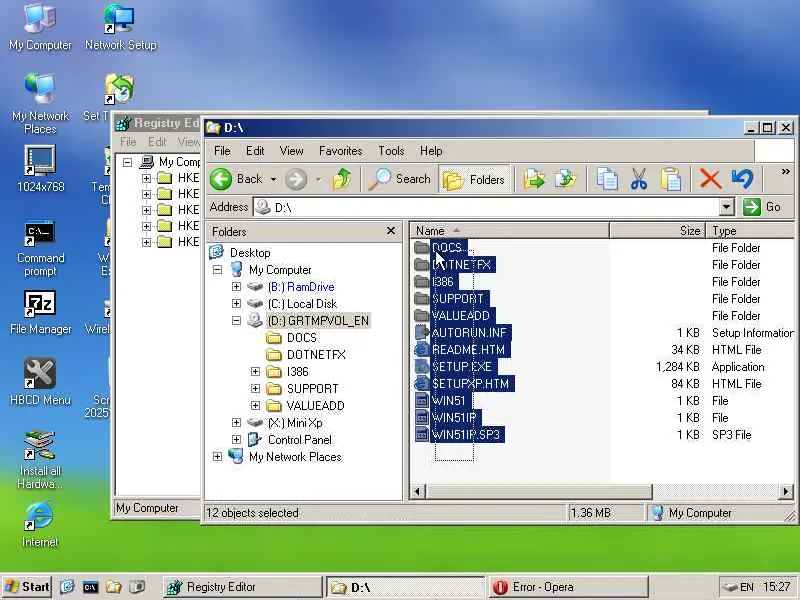Expand Control Panel tree node
800x600 pixels.
point(236,440)
